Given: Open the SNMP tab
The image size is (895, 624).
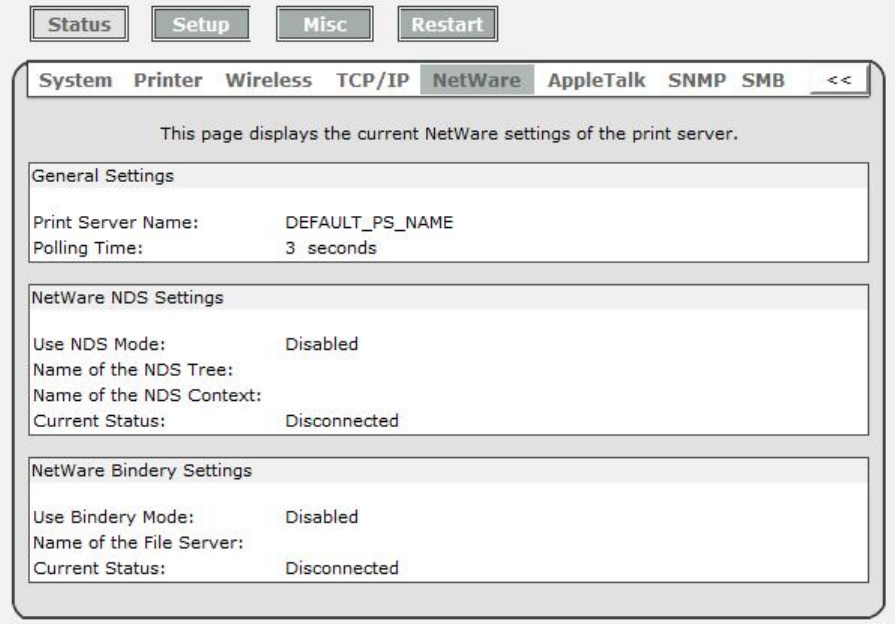Looking at the screenshot, I should (695, 80).
